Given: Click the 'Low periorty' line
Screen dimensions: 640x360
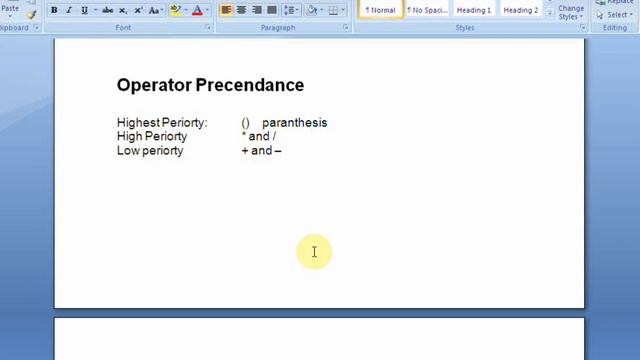Looking at the screenshot, I should tap(150, 151).
